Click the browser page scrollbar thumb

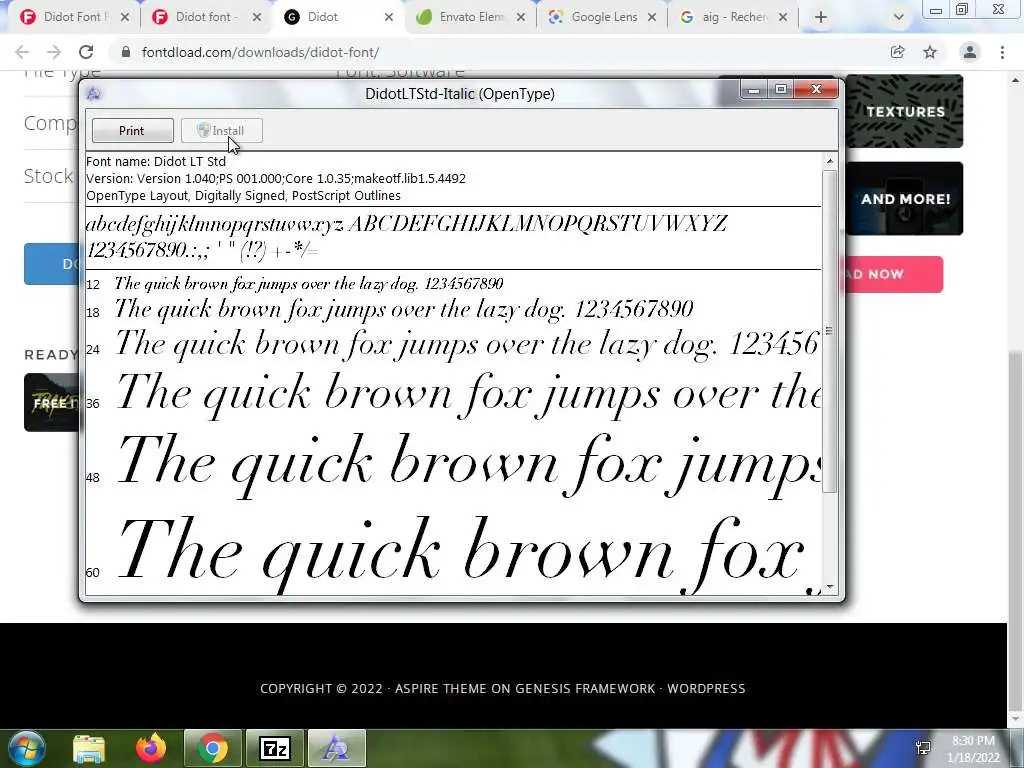(1016, 529)
